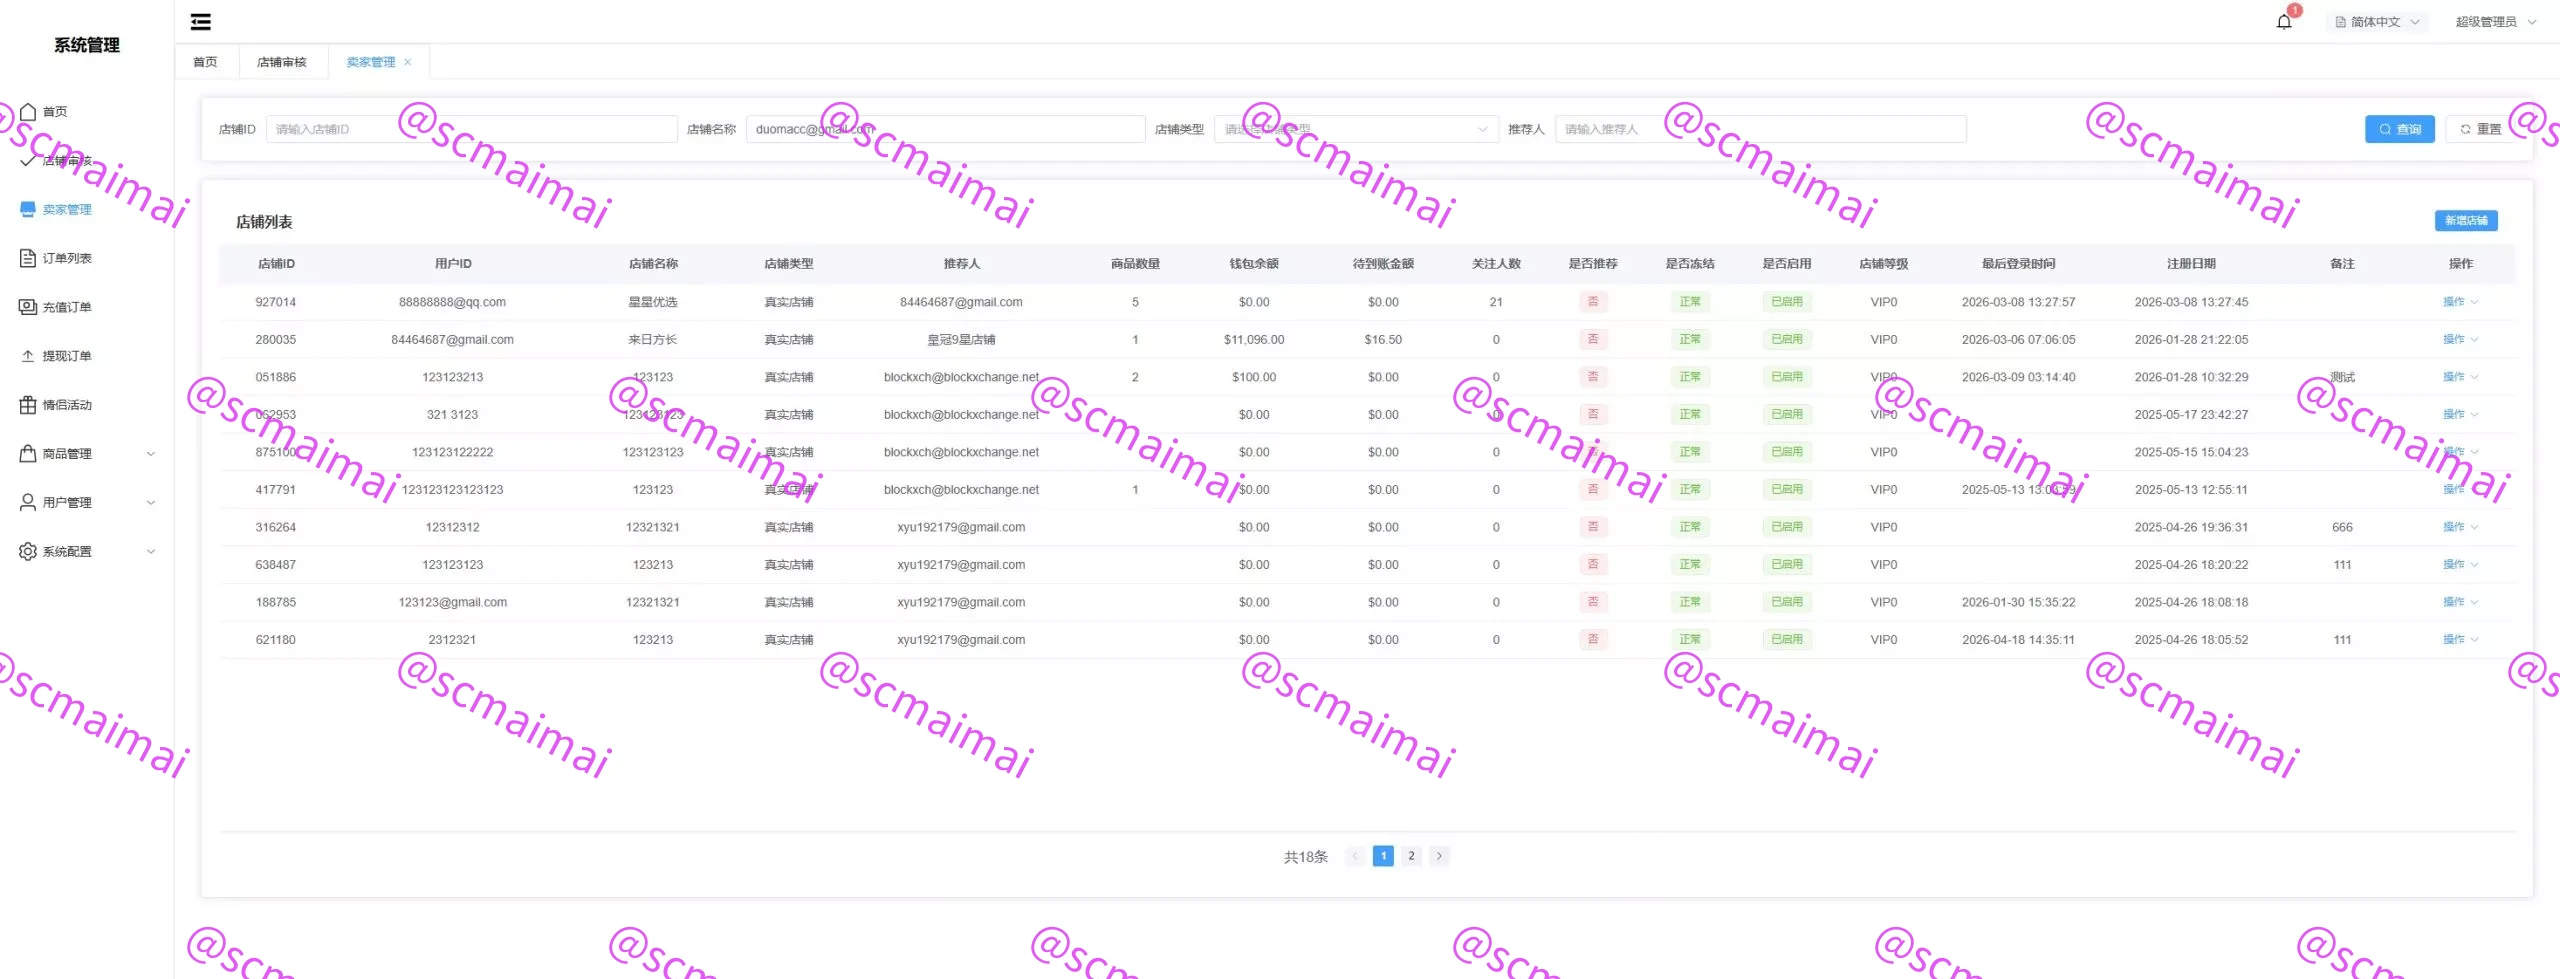2560x979 pixels.
Task: Expand the 用户管理 submenu chevron
Action: [151, 502]
